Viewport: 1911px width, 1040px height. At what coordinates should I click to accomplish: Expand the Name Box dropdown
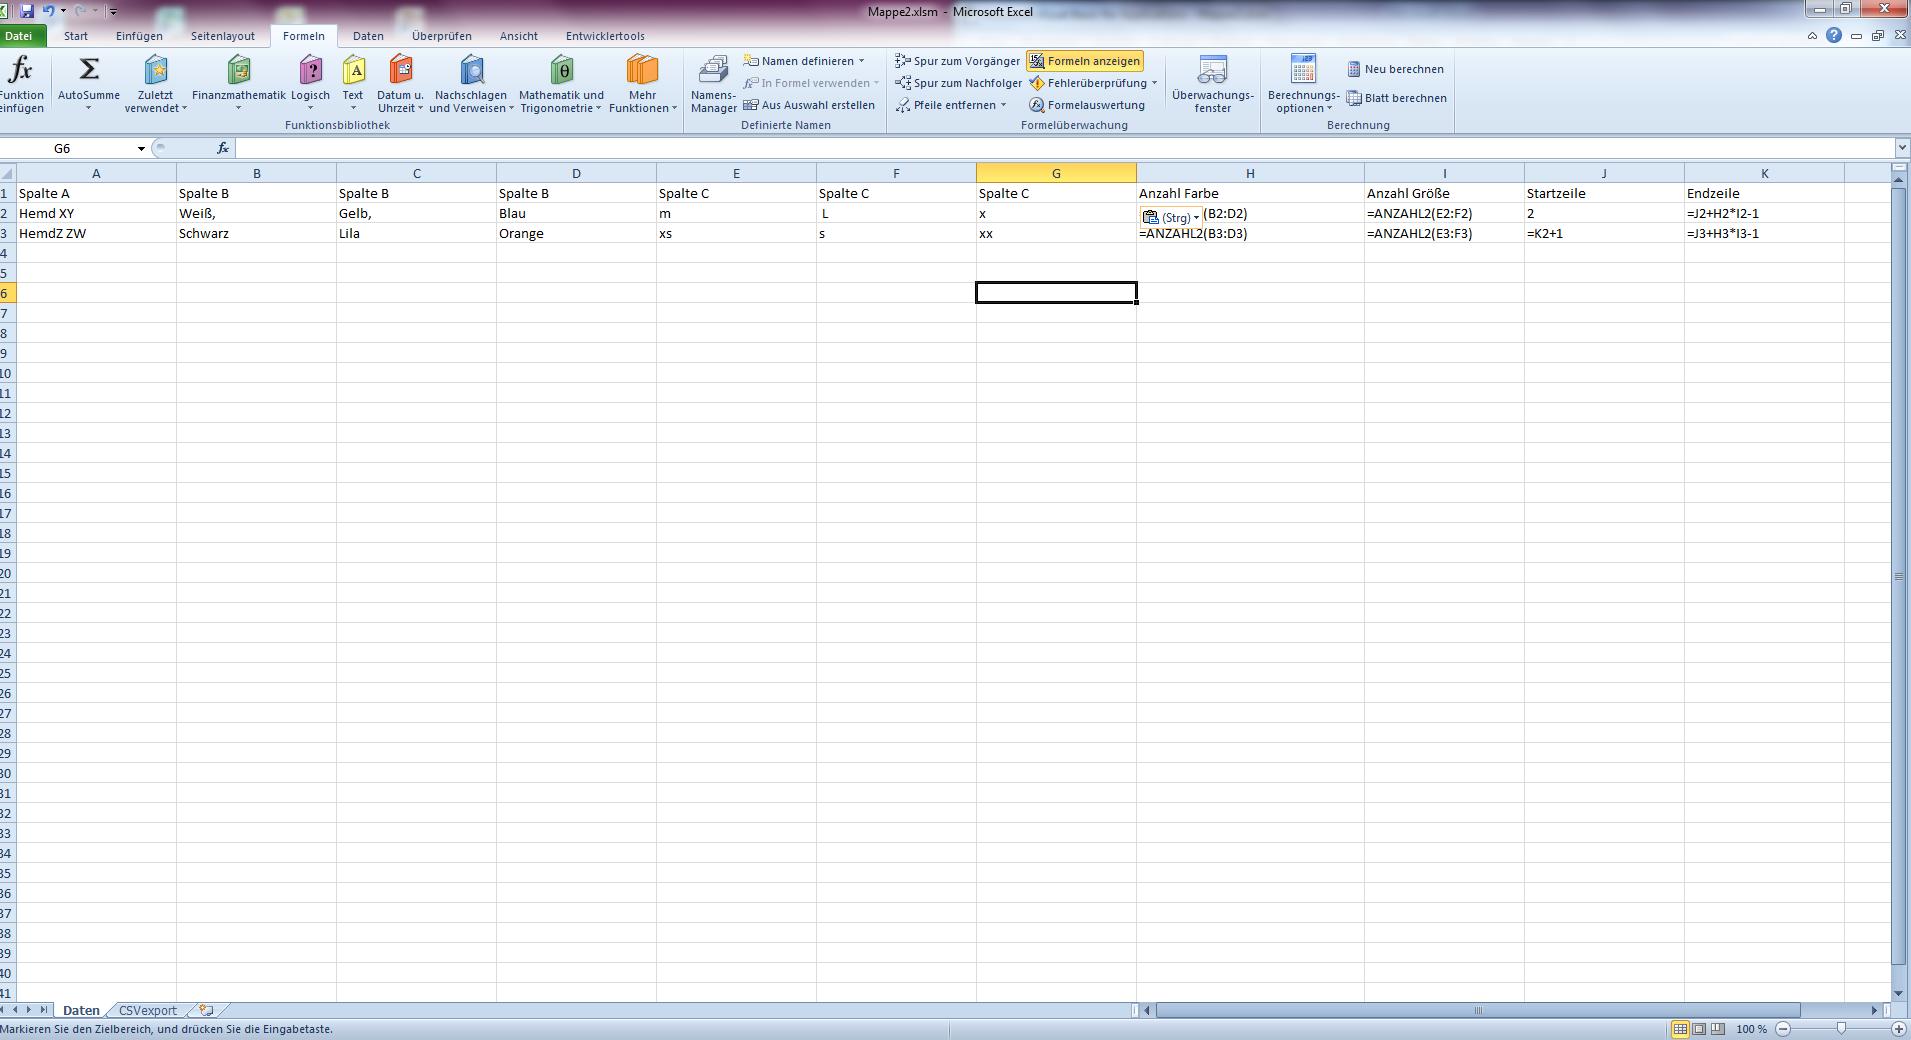click(141, 149)
